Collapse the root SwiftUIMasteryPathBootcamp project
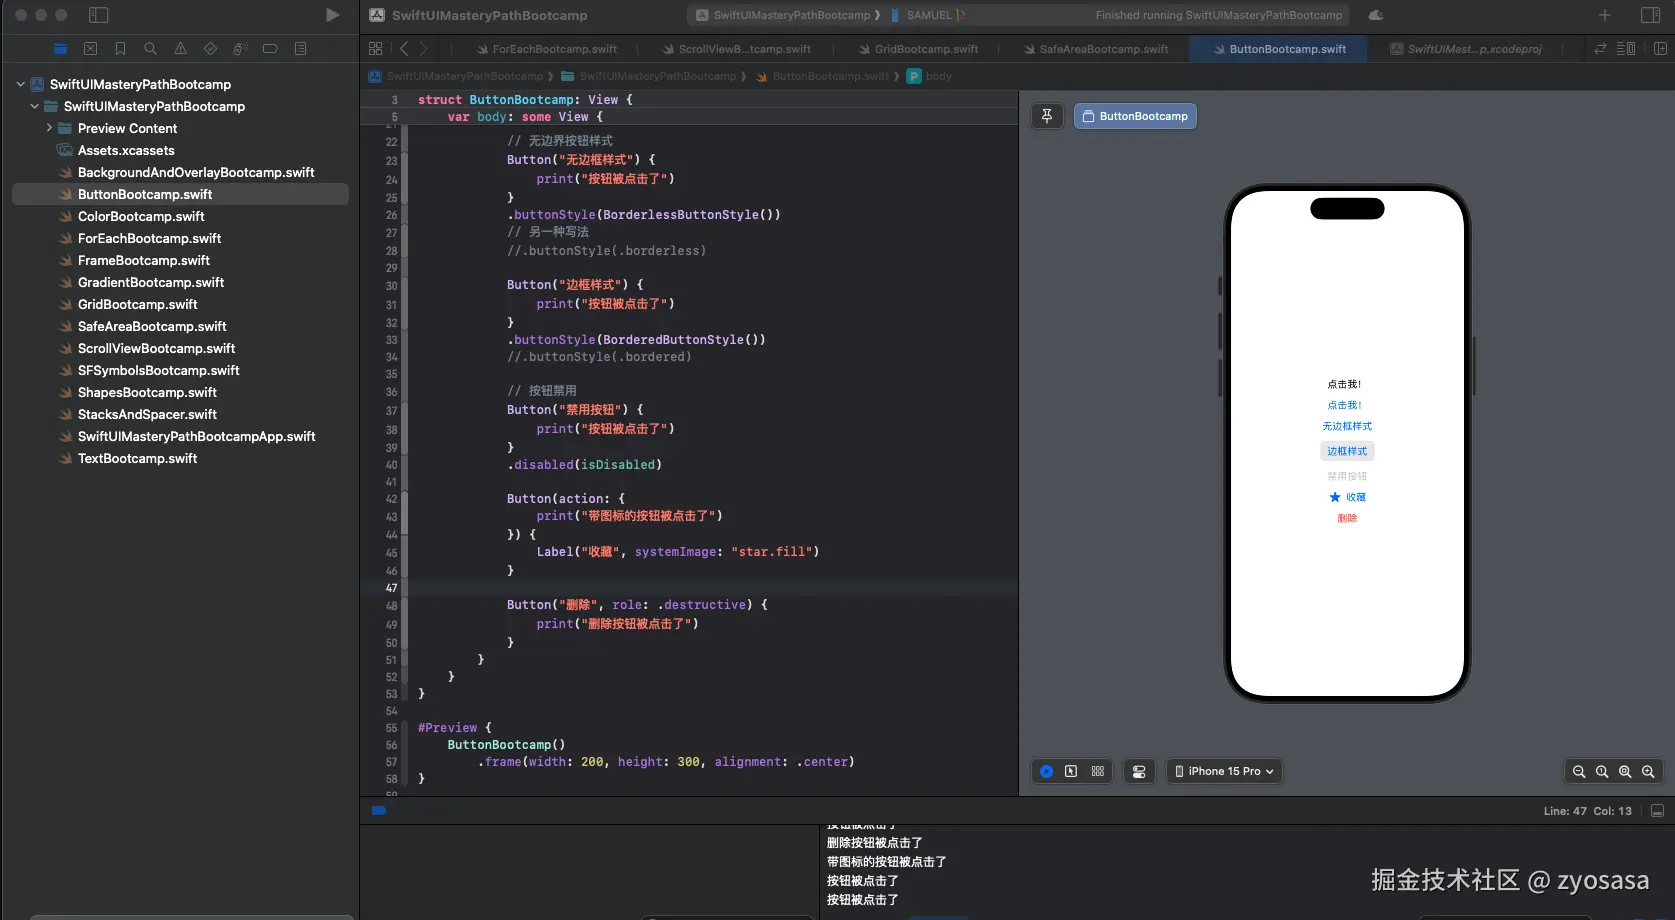Image resolution: width=1675 pixels, height=920 pixels. [20, 84]
